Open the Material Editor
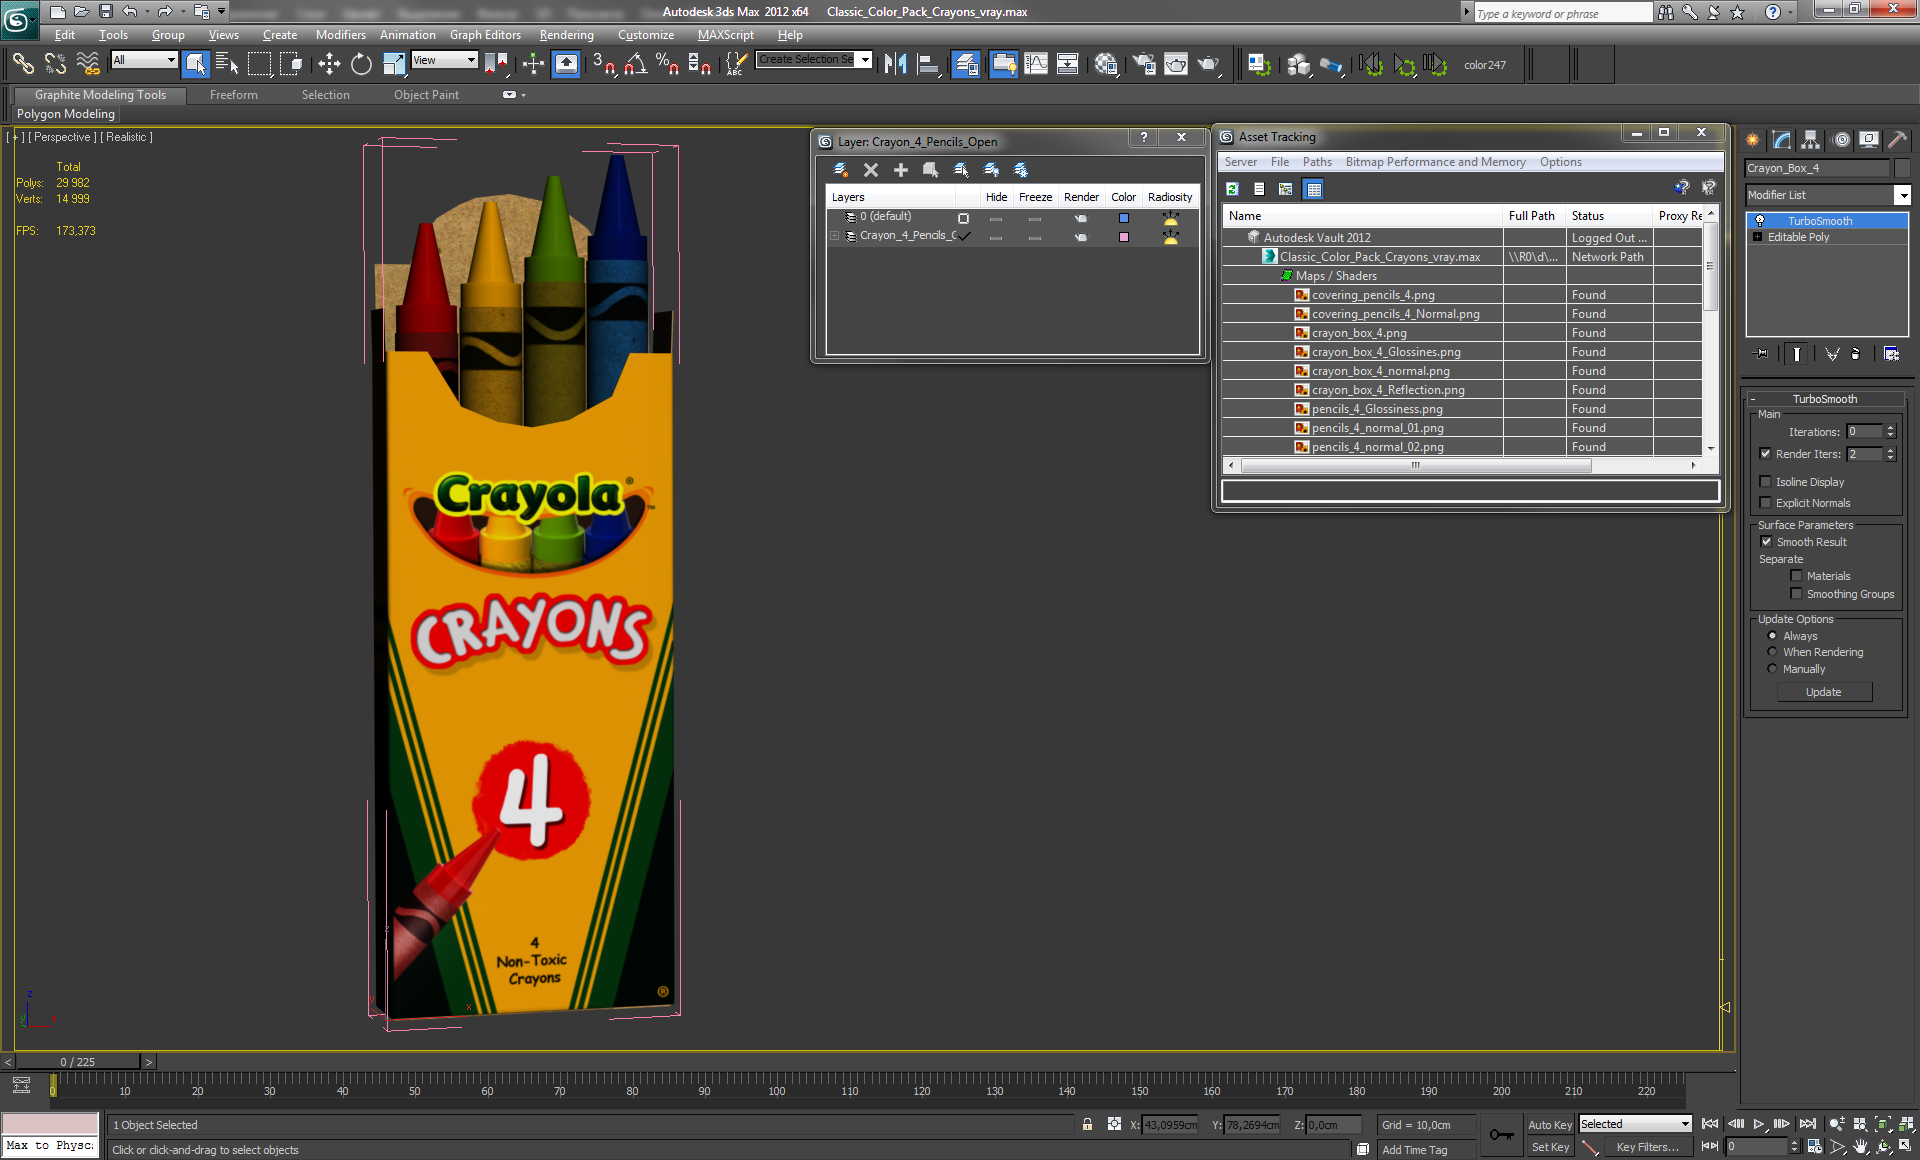 [x=1106, y=64]
